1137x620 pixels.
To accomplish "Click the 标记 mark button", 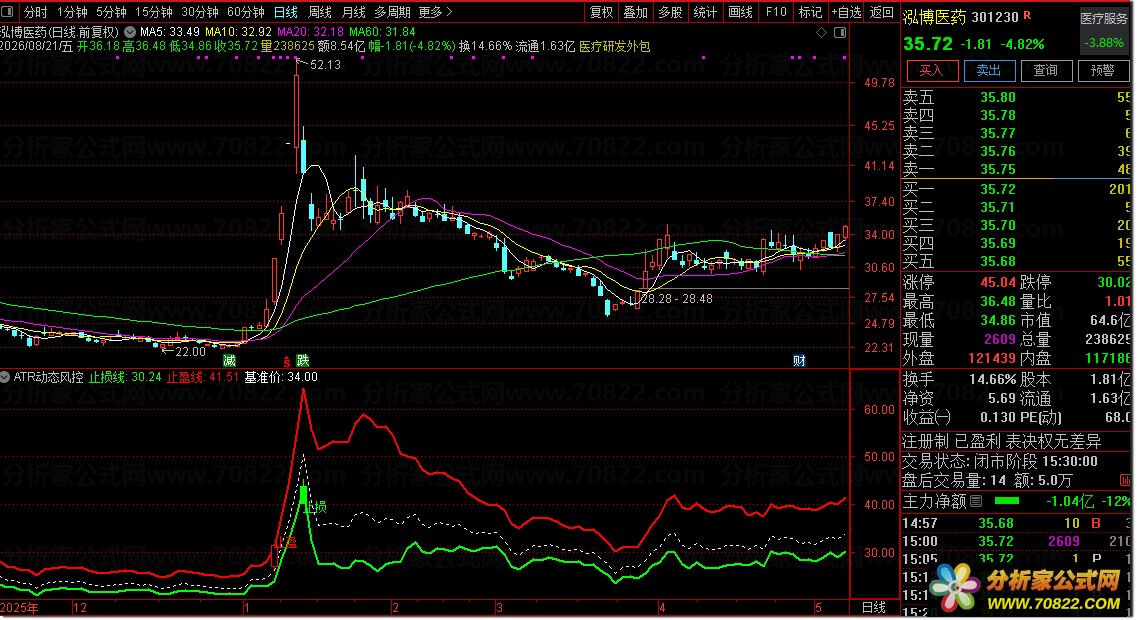I will 810,12.
